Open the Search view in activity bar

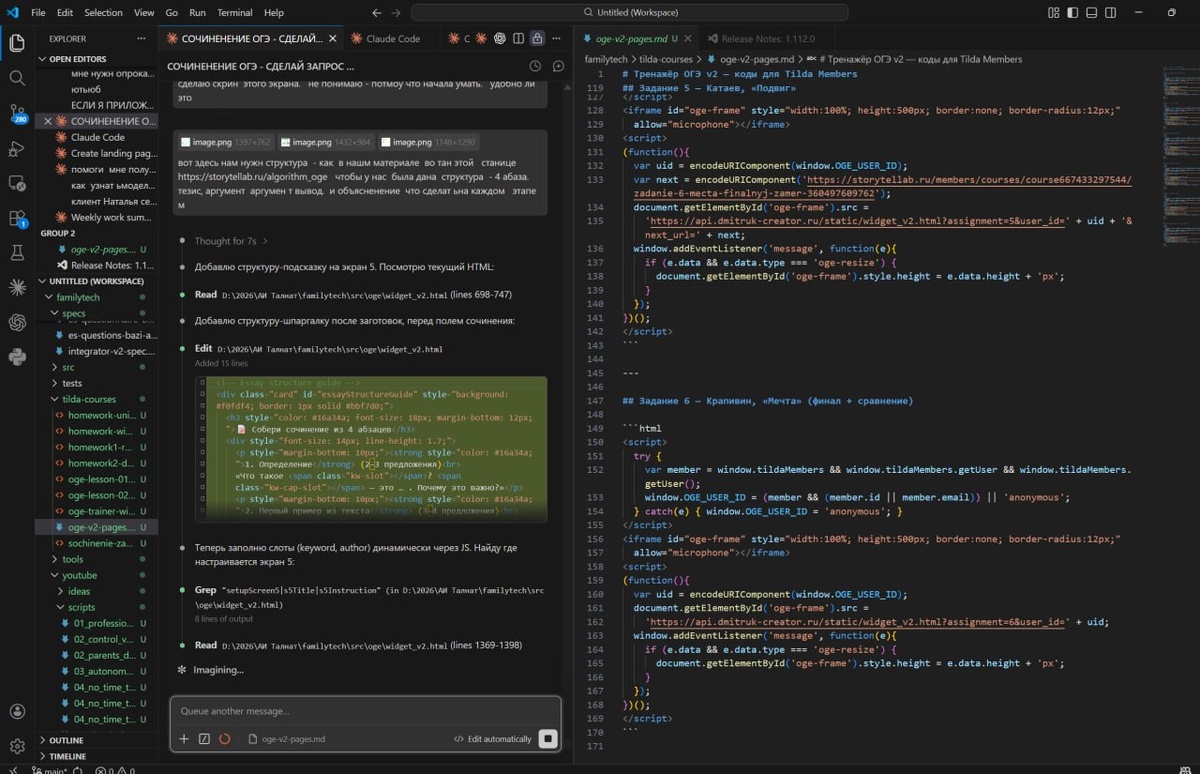pyautogui.click(x=17, y=78)
